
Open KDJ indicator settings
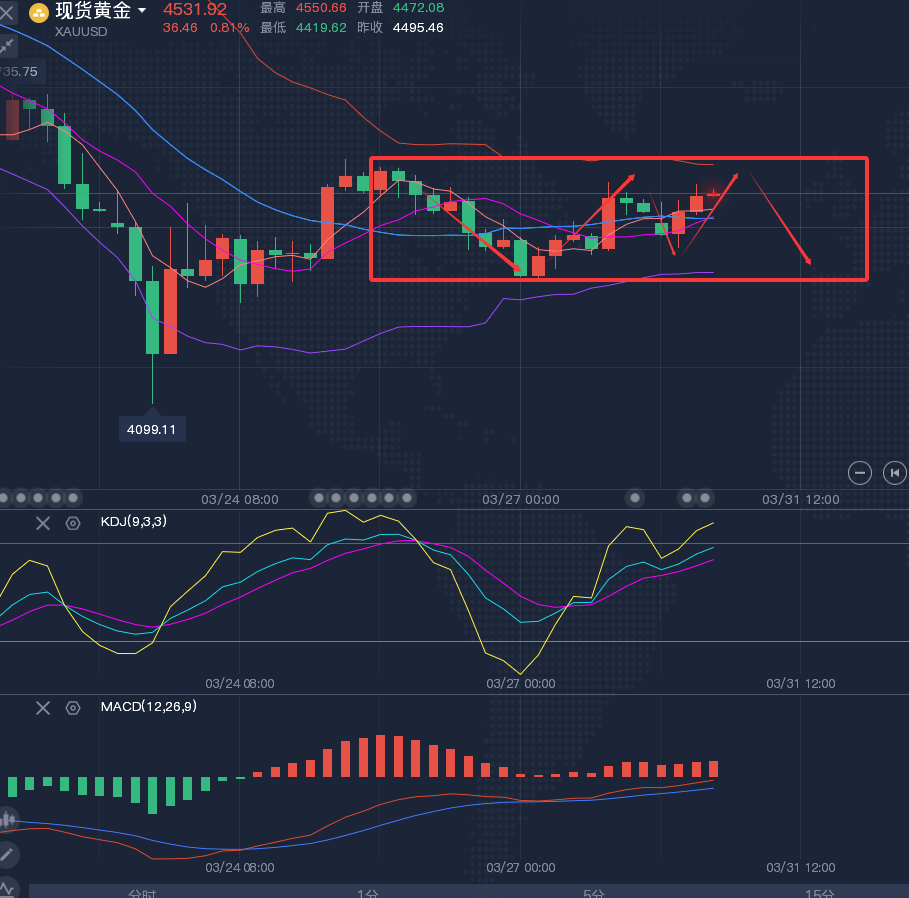click(x=72, y=523)
